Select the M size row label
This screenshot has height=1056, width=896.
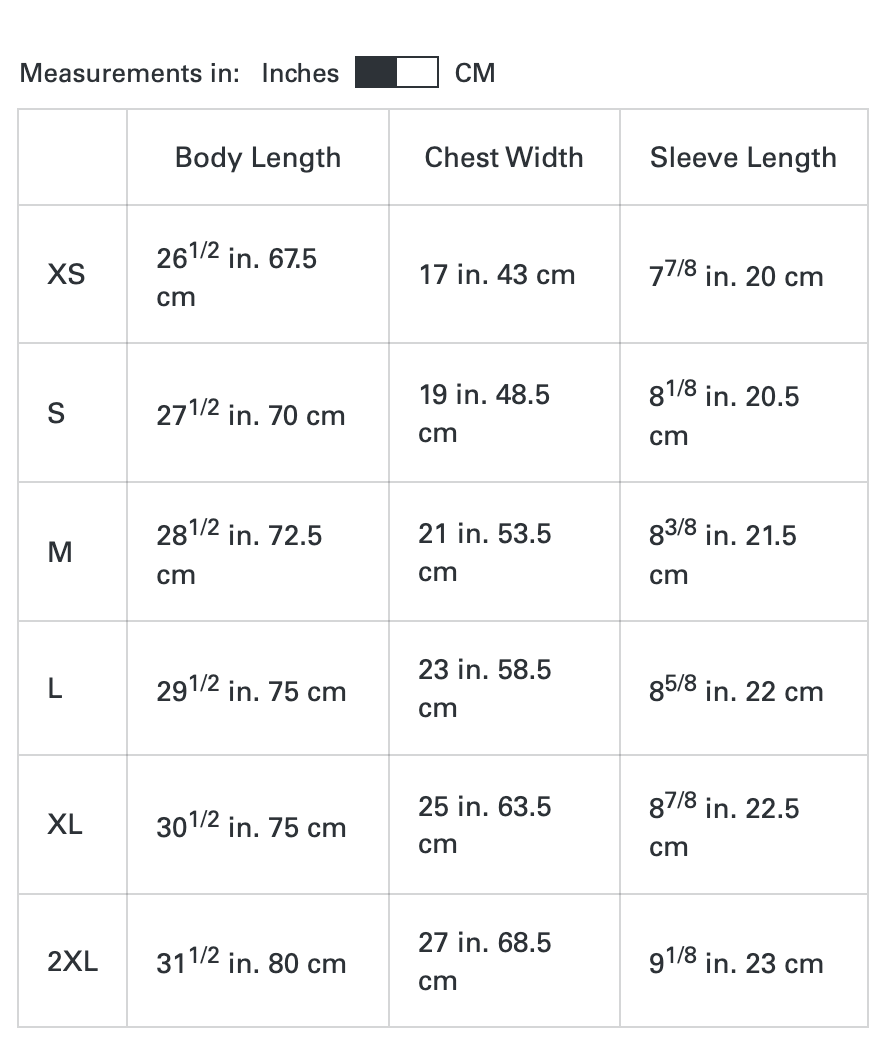[x=60, y=552]
